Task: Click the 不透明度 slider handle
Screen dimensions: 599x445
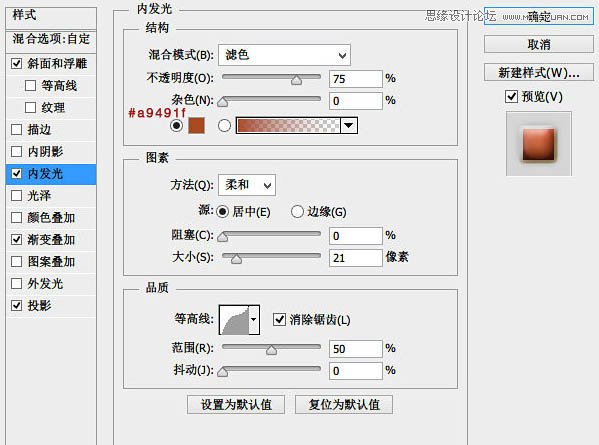Action: point(296,79)
